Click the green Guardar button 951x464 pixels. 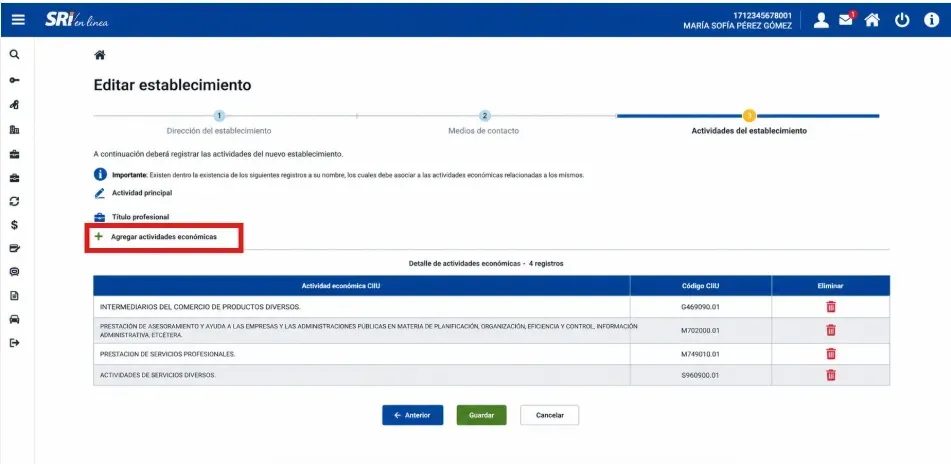pyautogui.click(x=482, y=415)
